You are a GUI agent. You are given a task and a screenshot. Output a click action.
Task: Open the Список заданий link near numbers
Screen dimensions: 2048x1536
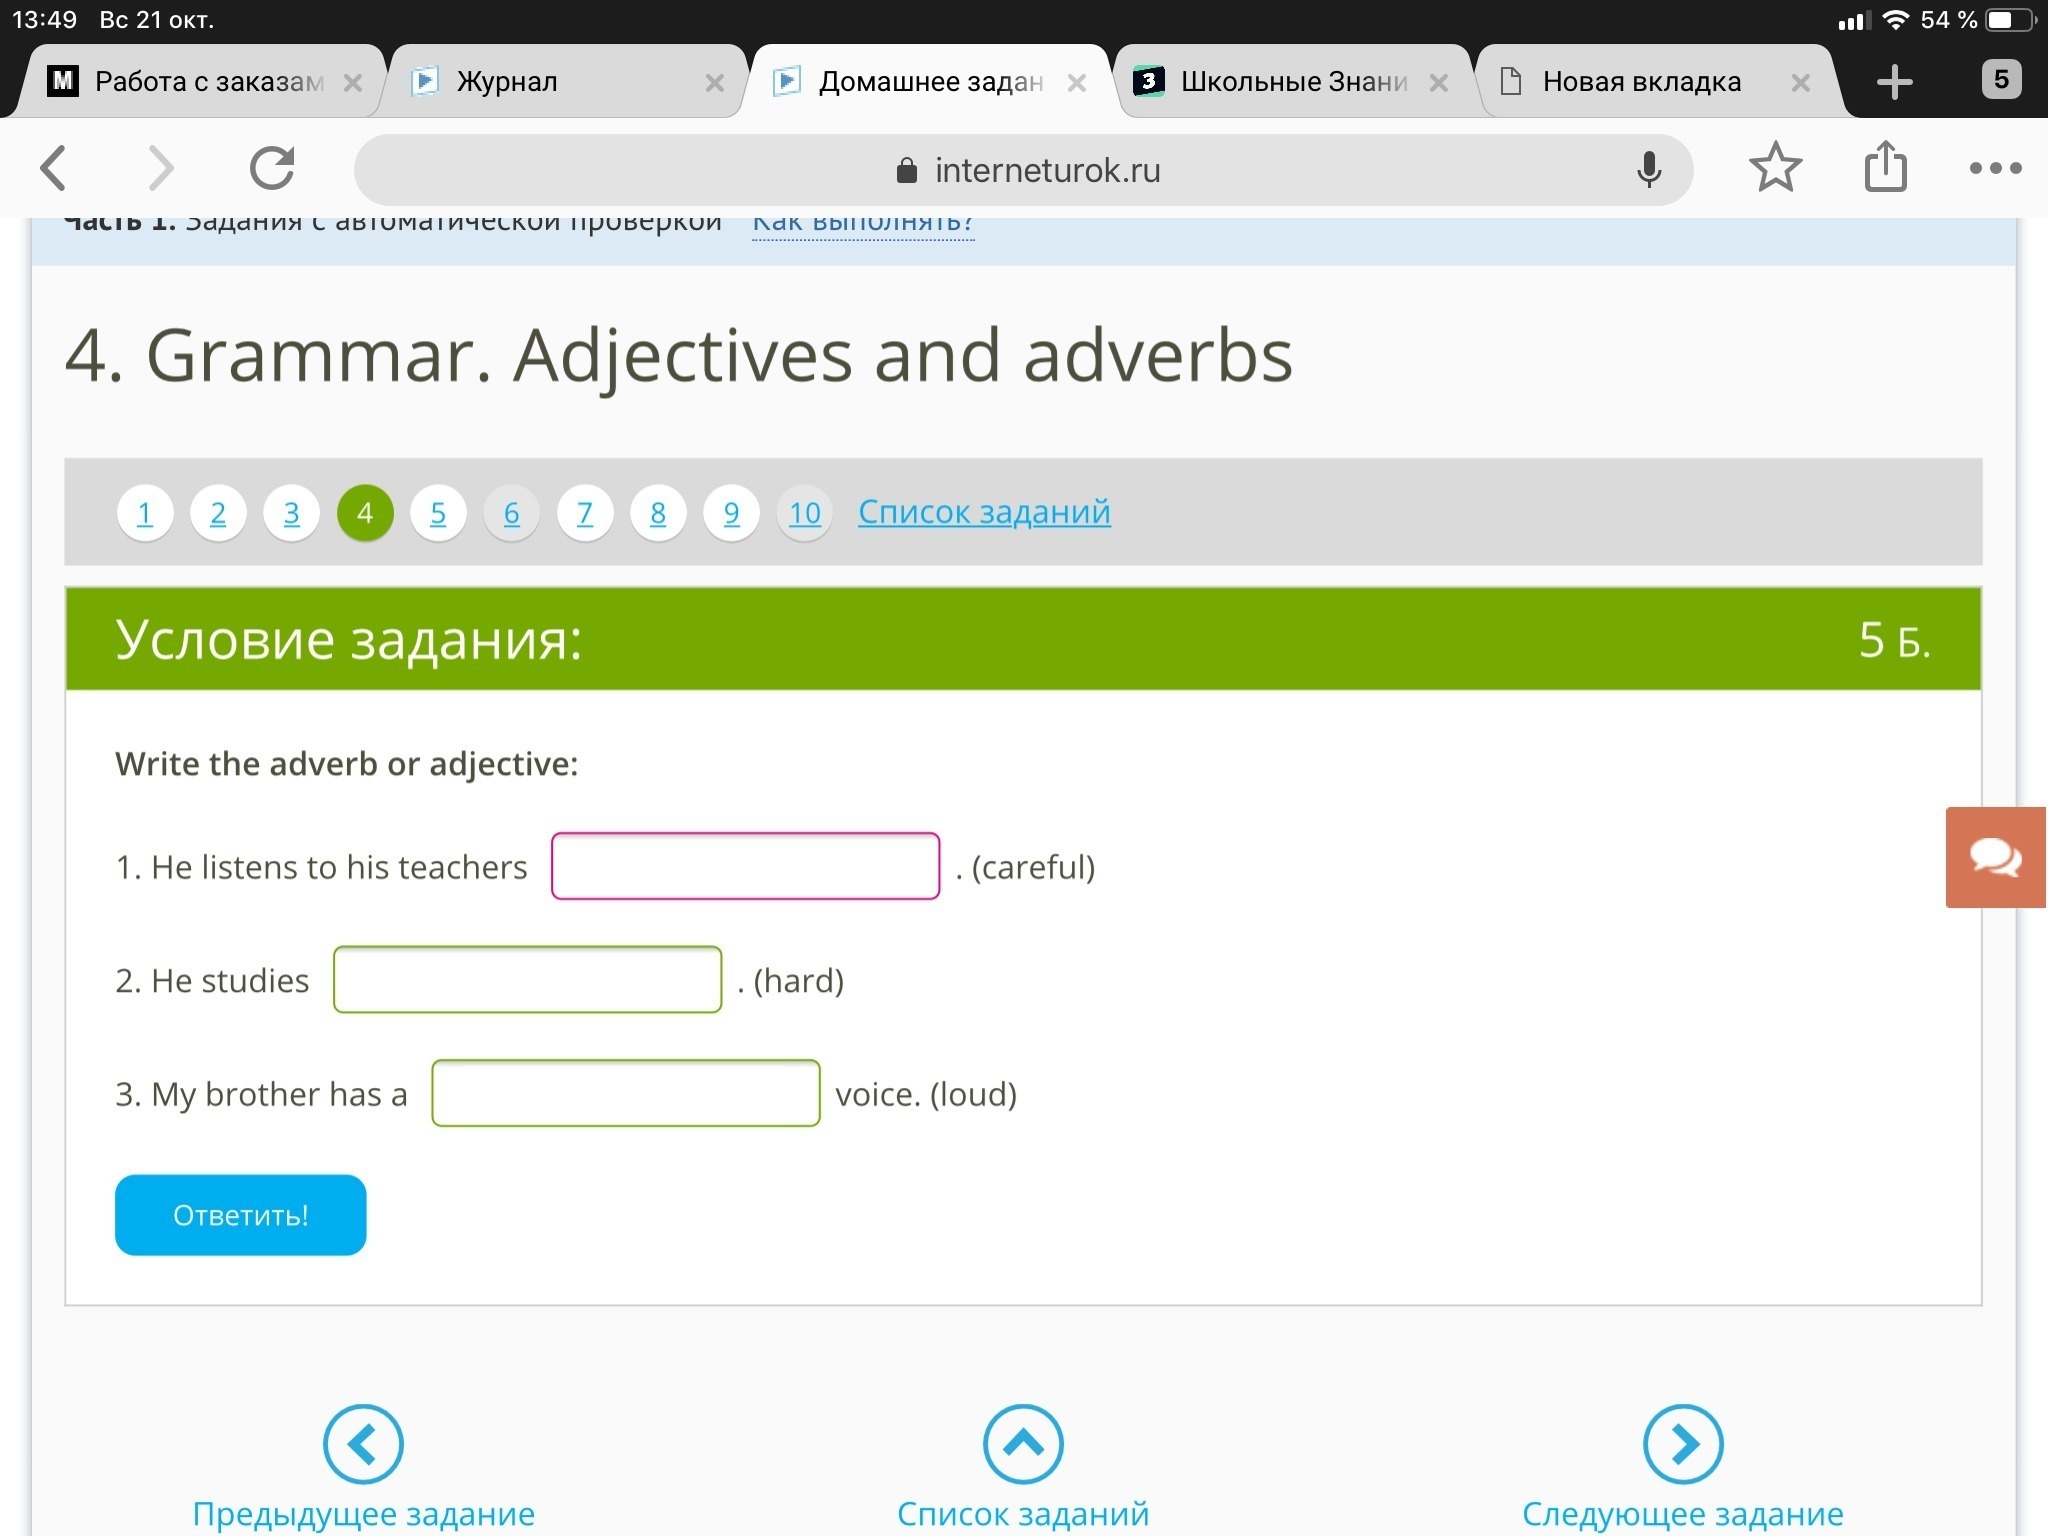pyautogui.click(x=984, y=512)
